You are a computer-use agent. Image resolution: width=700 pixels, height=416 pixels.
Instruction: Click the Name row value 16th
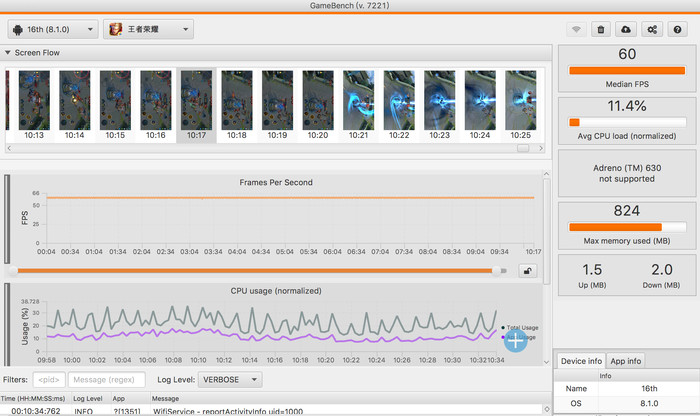click(x=649, y=389)
